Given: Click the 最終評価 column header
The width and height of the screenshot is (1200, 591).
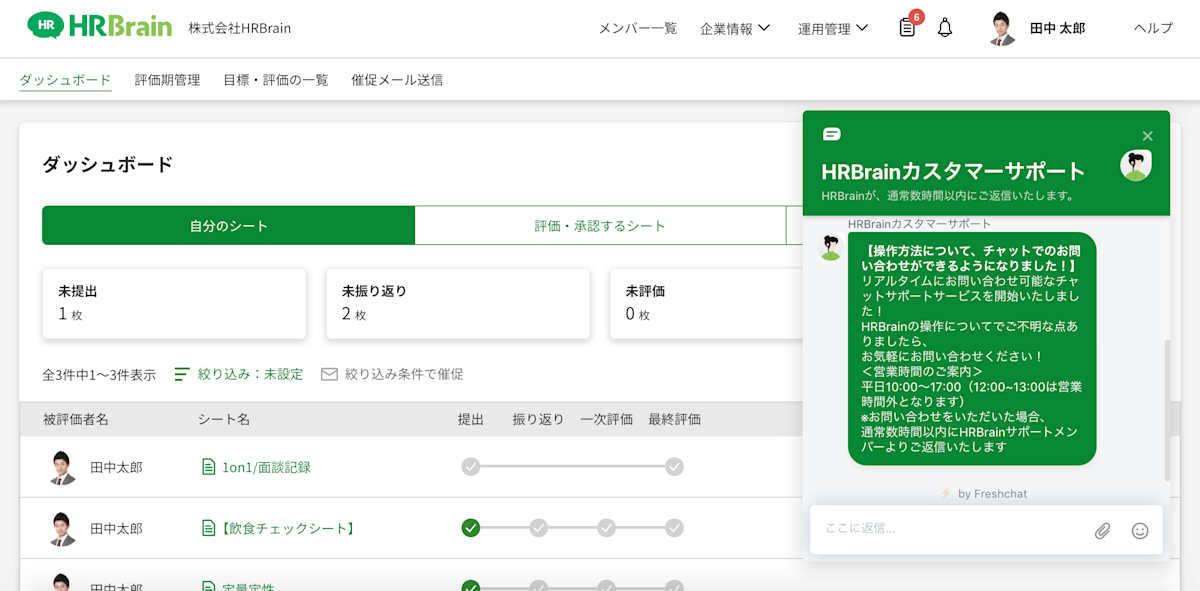Looking at the screenshot, I should 675,419.
